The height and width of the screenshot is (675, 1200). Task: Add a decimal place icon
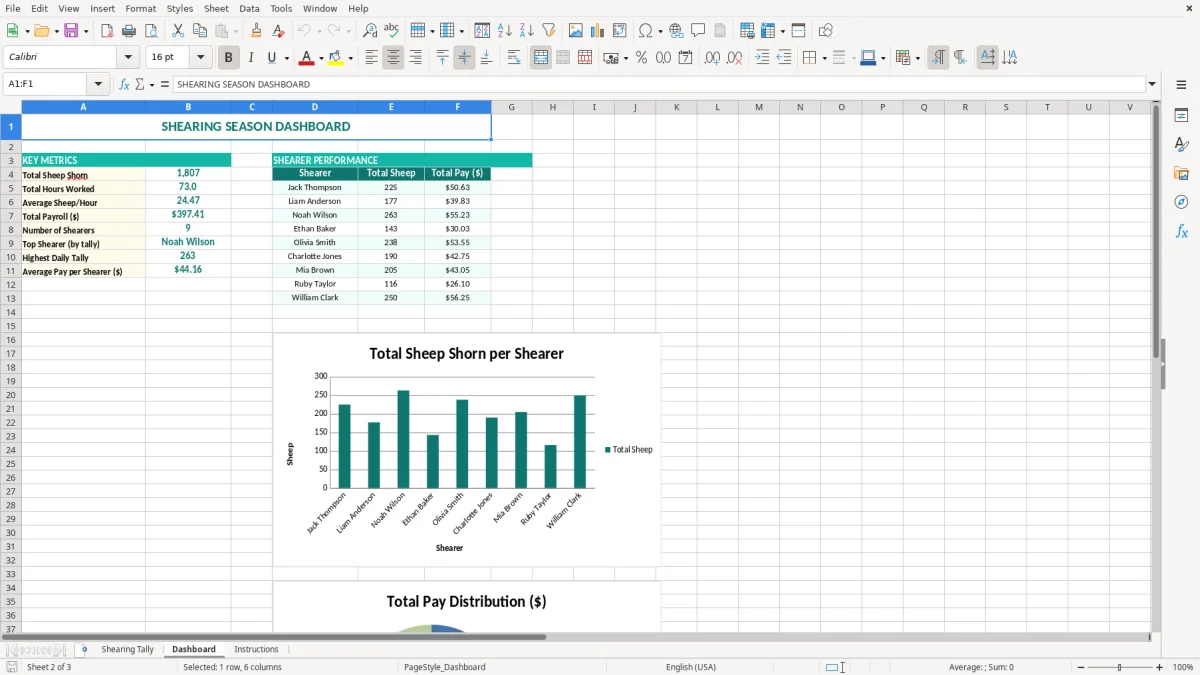coord(712,58)
